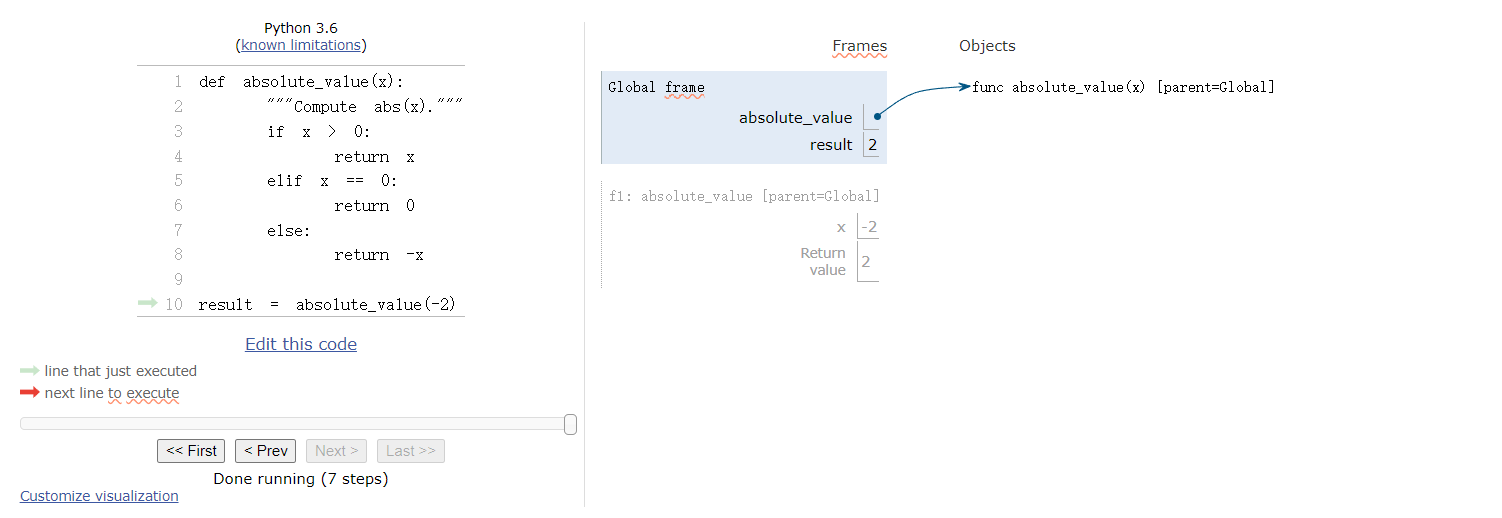
Task: Click the x value box showing -2
Action: pyautogui.click(x=869, y=227)
